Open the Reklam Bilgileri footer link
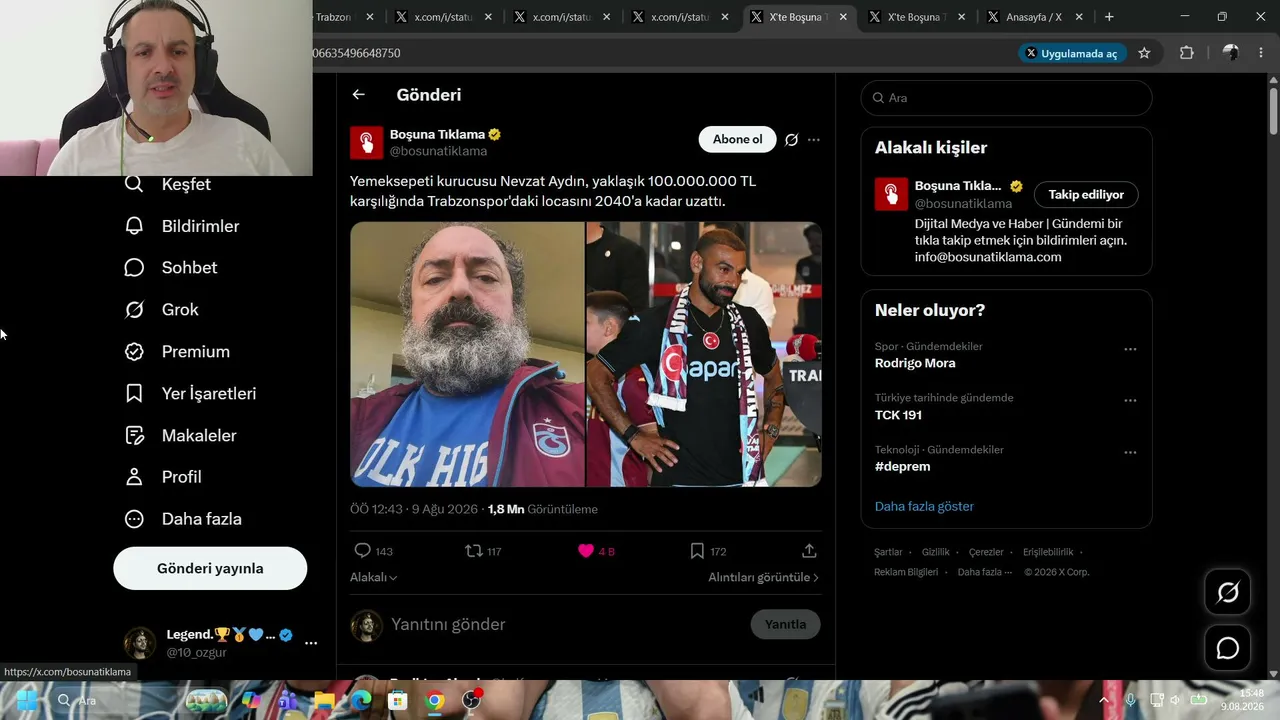The image size is (1280, 720). point(906,572)
